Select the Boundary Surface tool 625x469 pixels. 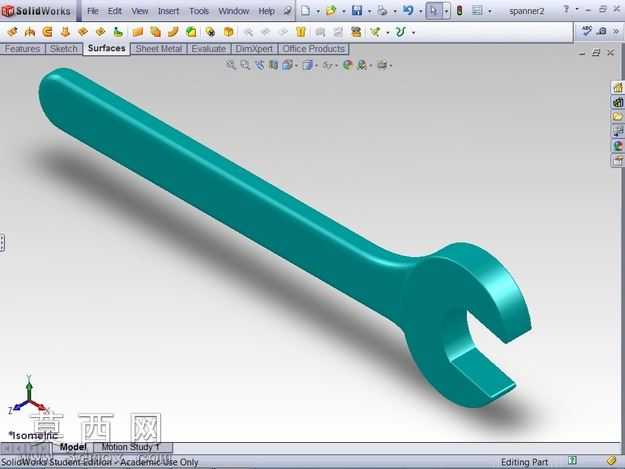pyautogui.click(x=83, y=31)
